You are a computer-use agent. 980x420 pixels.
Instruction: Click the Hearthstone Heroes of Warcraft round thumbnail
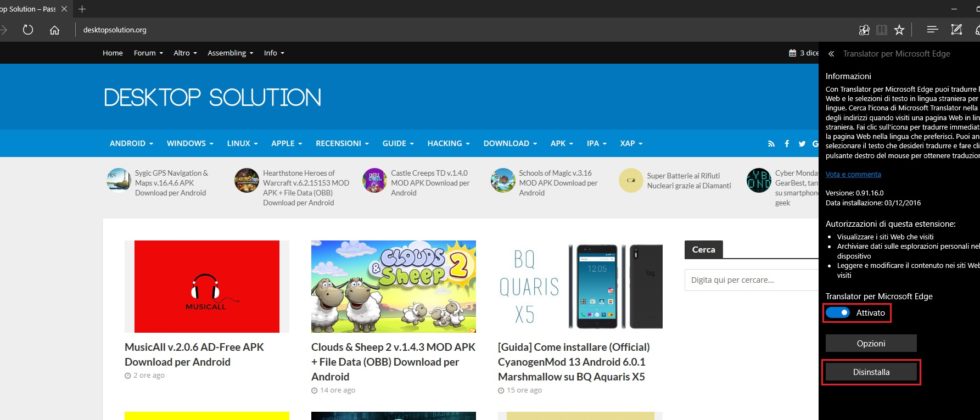(246, 180)
